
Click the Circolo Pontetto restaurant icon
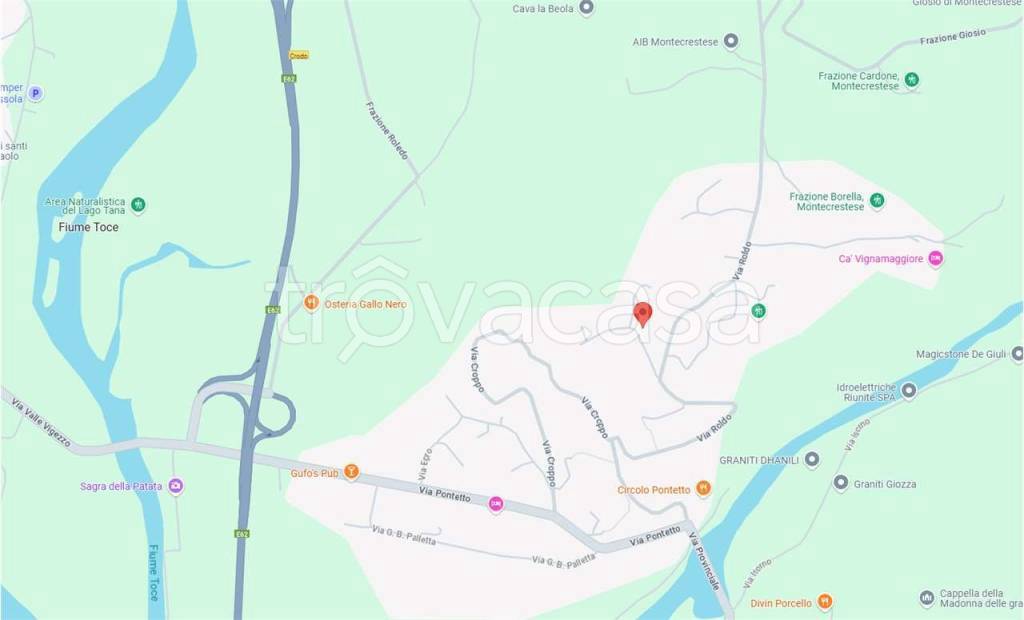[703, 488]
